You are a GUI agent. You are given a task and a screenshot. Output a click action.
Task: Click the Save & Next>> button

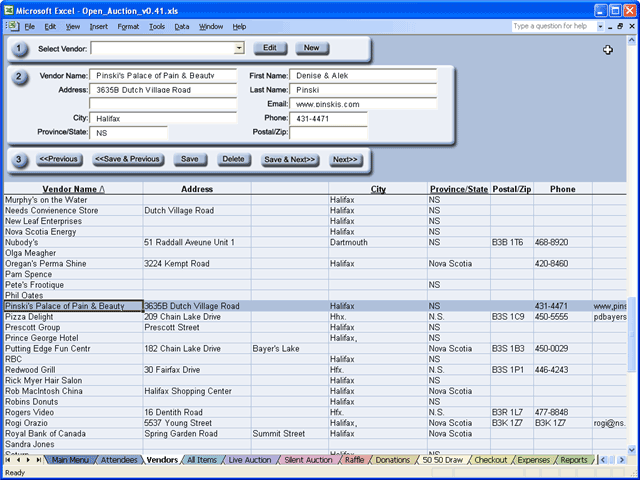pos(290,160)
